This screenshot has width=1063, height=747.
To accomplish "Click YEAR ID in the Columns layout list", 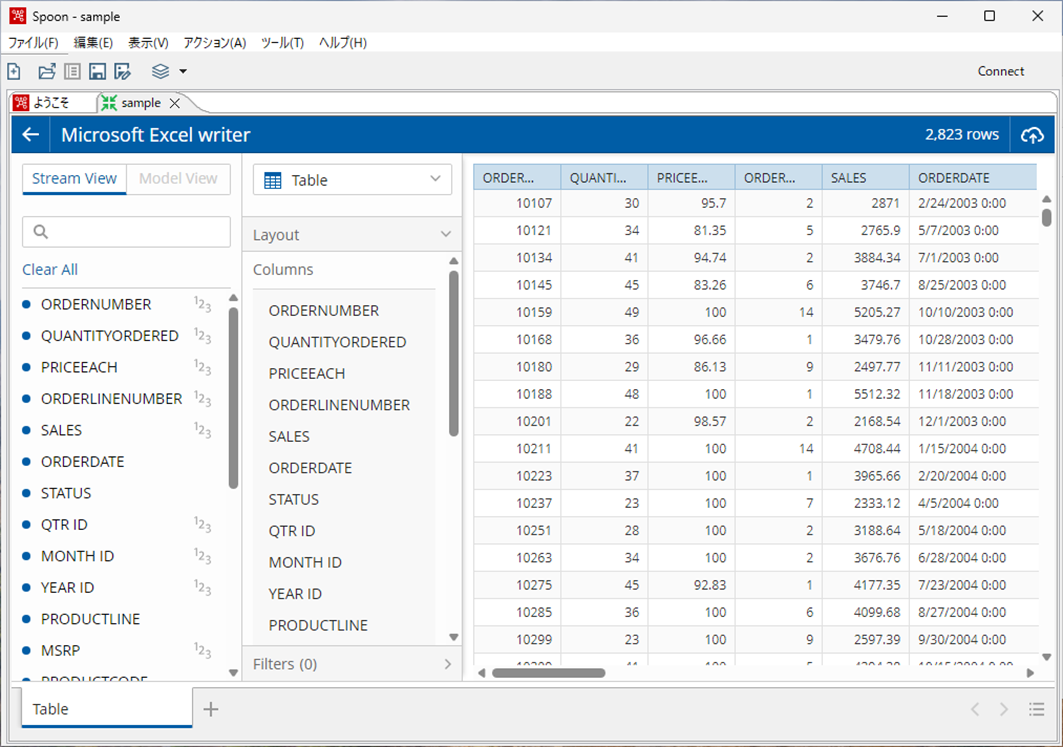I will 295,594.
